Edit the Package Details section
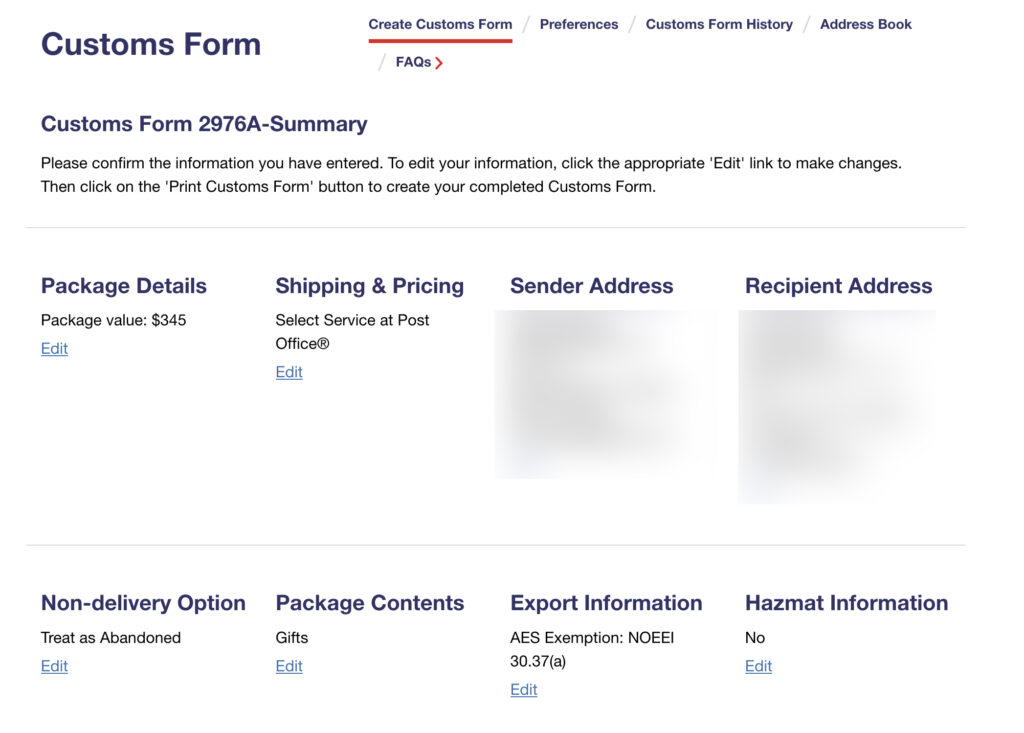The width and height of the screenshot is (1024, 733). tap(54, 348)
